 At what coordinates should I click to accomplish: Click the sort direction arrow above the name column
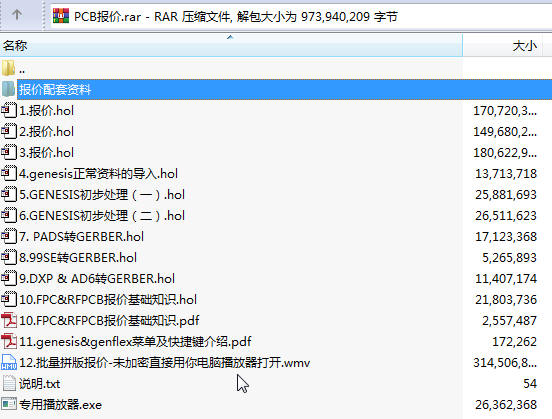[230, 37]
